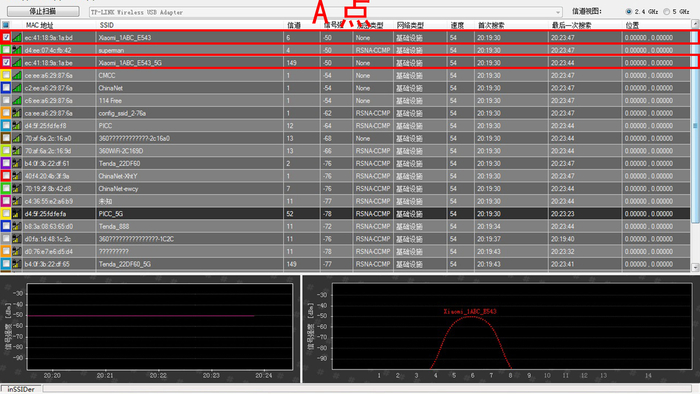This screenshot has width=700, height=394.
Task: Sort by the SSID column header
Action: click(x=107, y=25)
